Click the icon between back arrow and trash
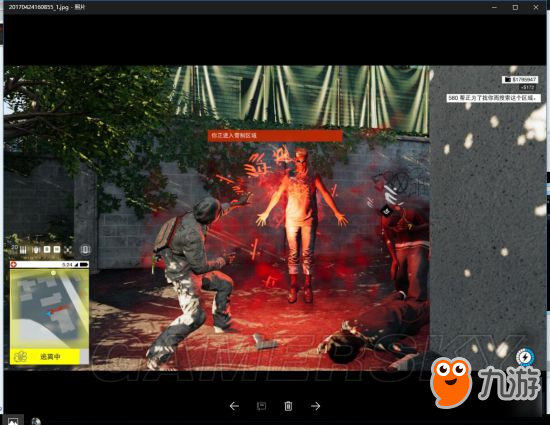The width and height of the screenshot is (550, 425). pyautogui.click(x=261, y=406)
